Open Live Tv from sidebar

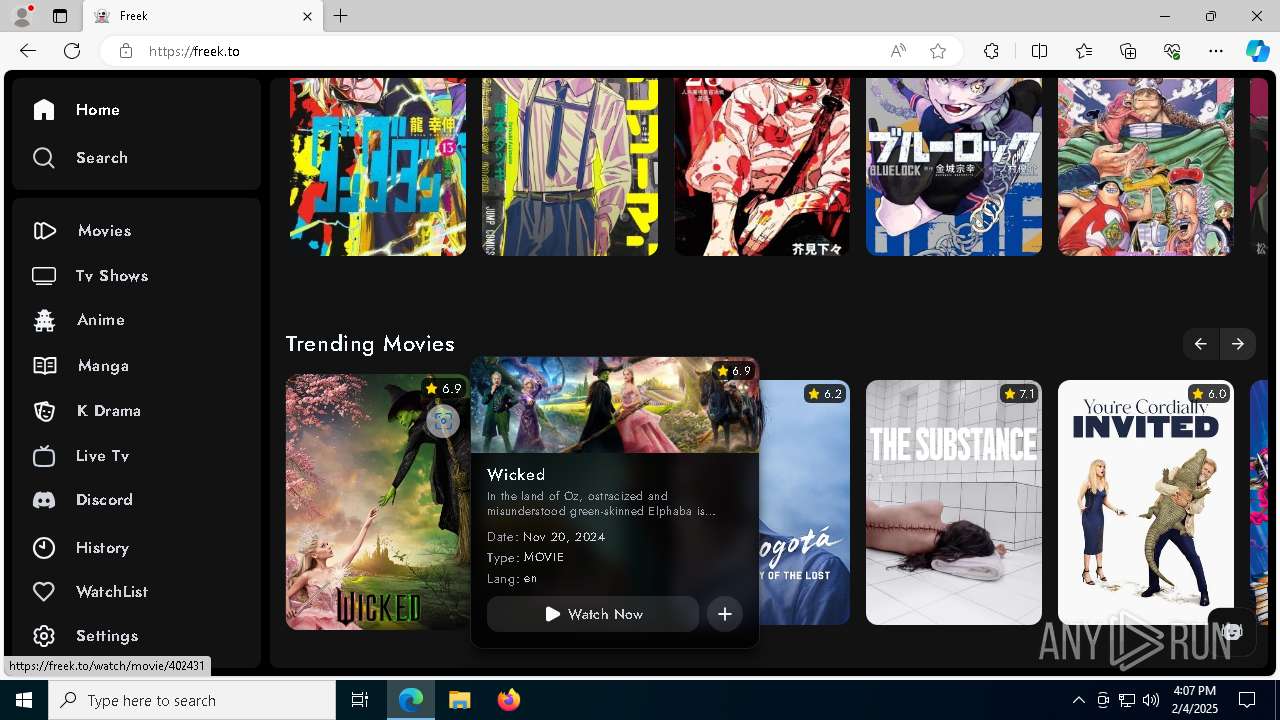coord(81,456)
